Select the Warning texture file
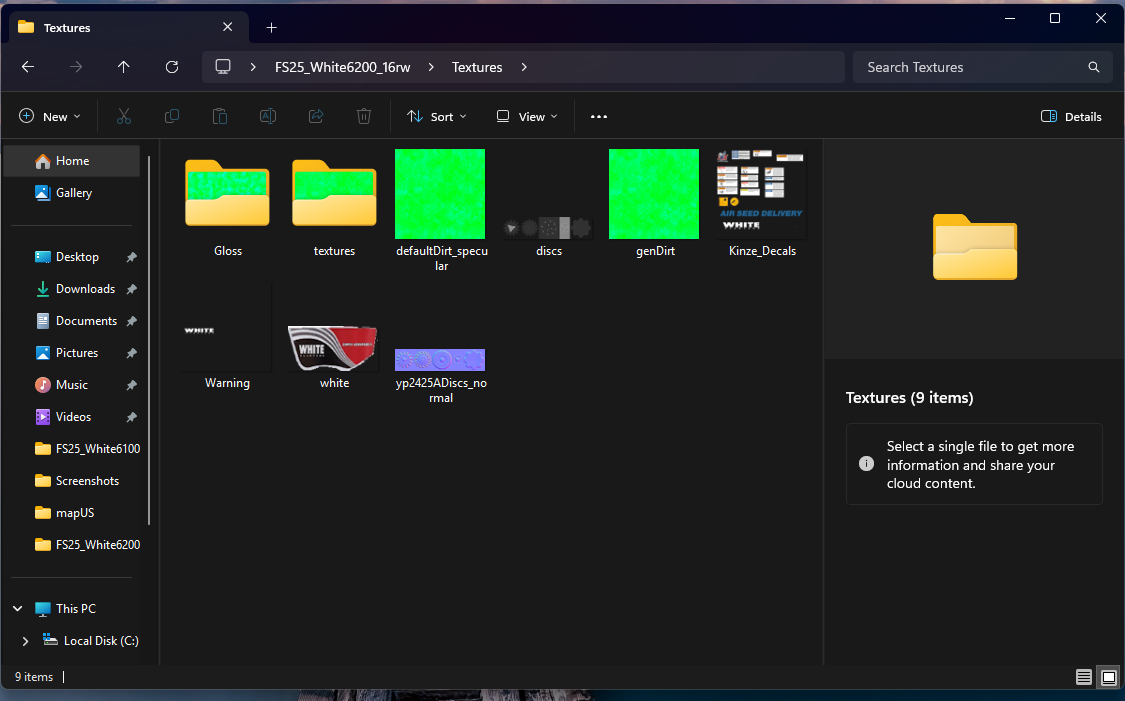Screen dimensions: 1125x701 [227, 337]
